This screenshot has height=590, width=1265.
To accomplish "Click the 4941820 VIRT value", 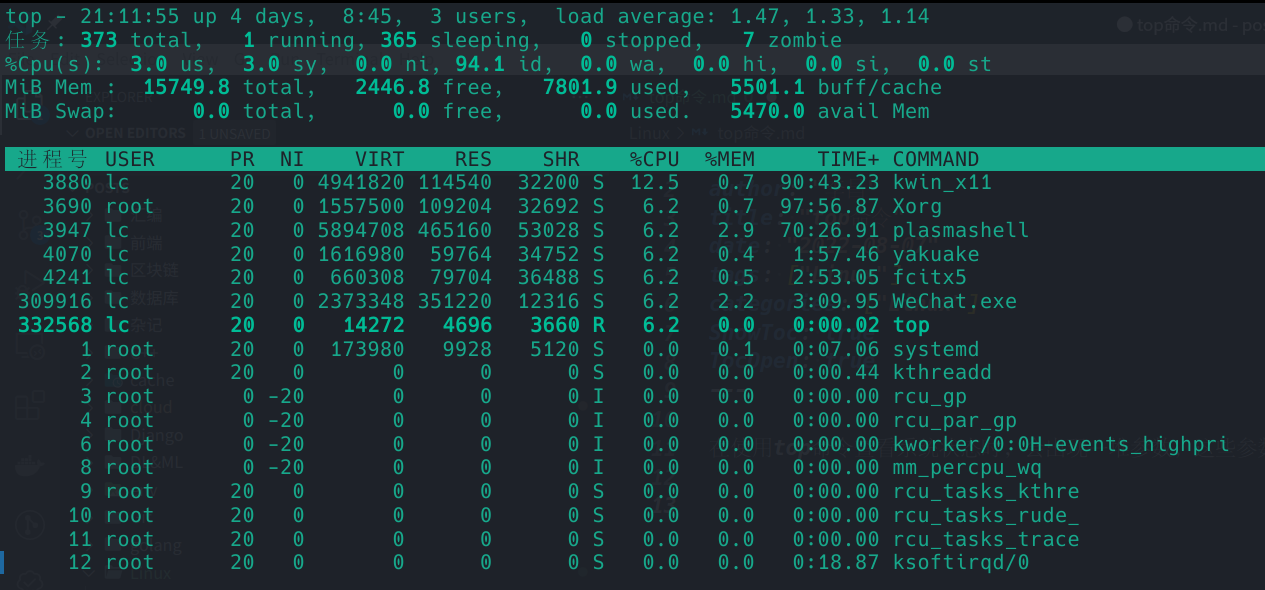I will (361, 183).
